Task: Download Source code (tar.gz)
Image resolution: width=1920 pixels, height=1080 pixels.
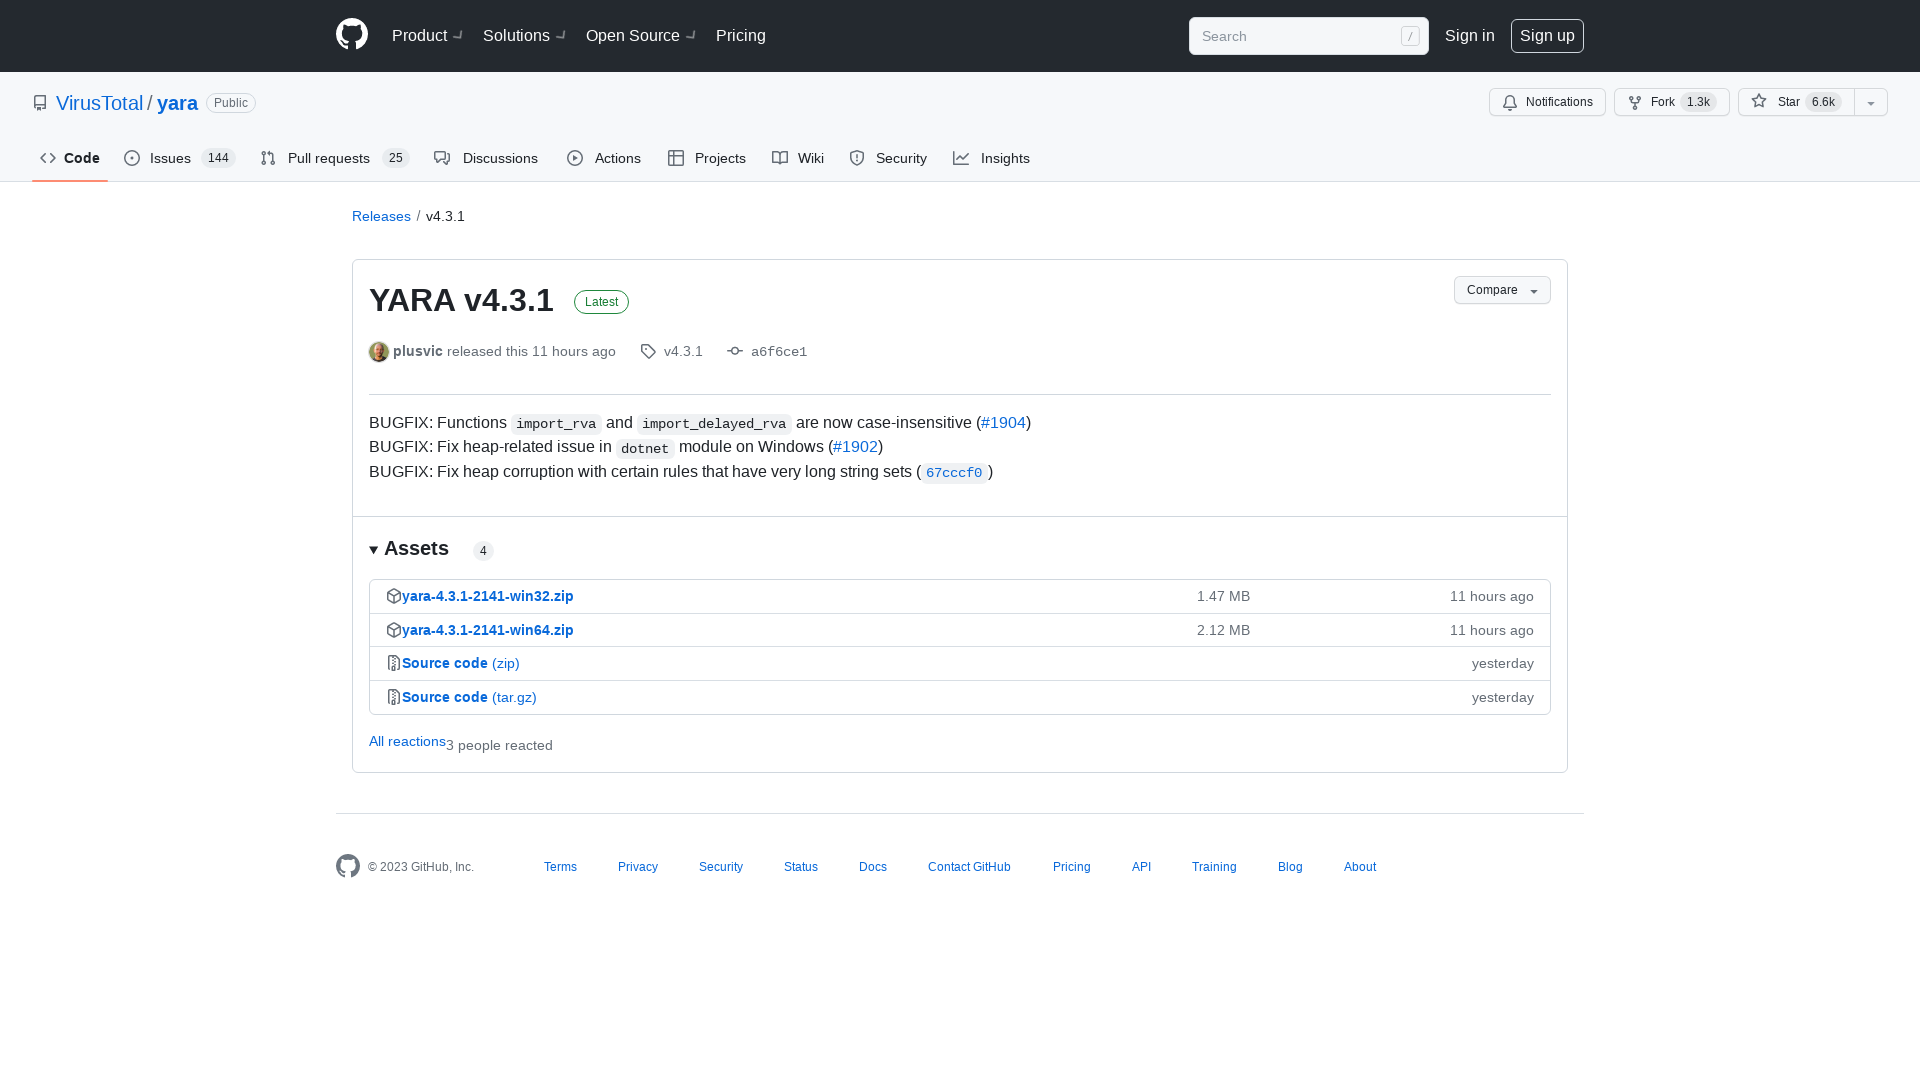Action: tap(469, 697)
